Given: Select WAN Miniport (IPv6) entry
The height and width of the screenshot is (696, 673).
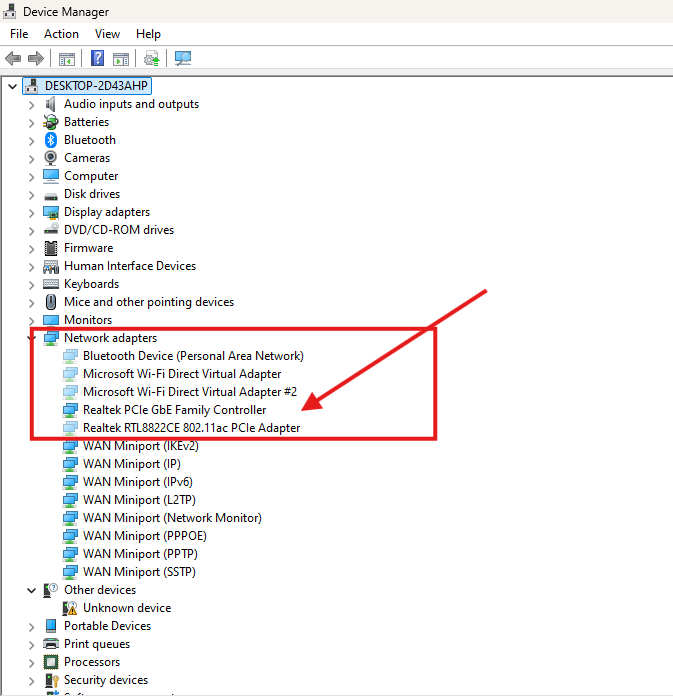Looking at the screenshot, I should tap(138, 482).
